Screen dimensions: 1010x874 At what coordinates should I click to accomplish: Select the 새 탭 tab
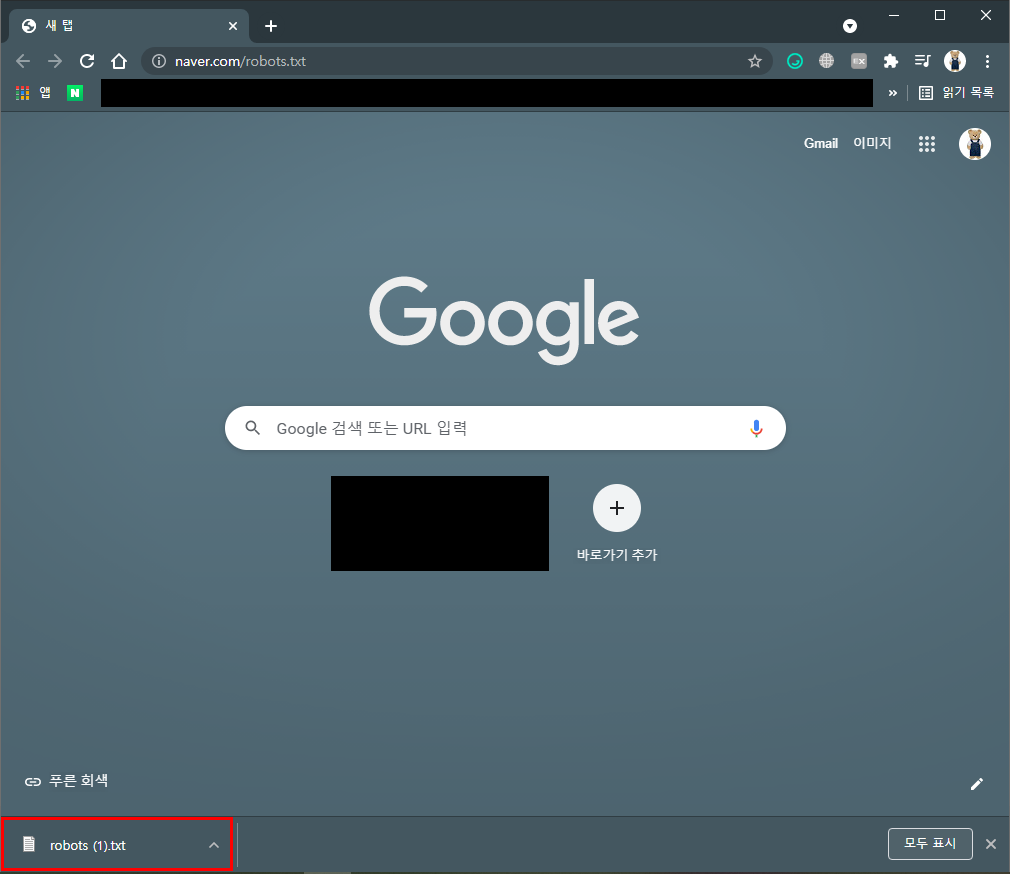coord(129,26)
